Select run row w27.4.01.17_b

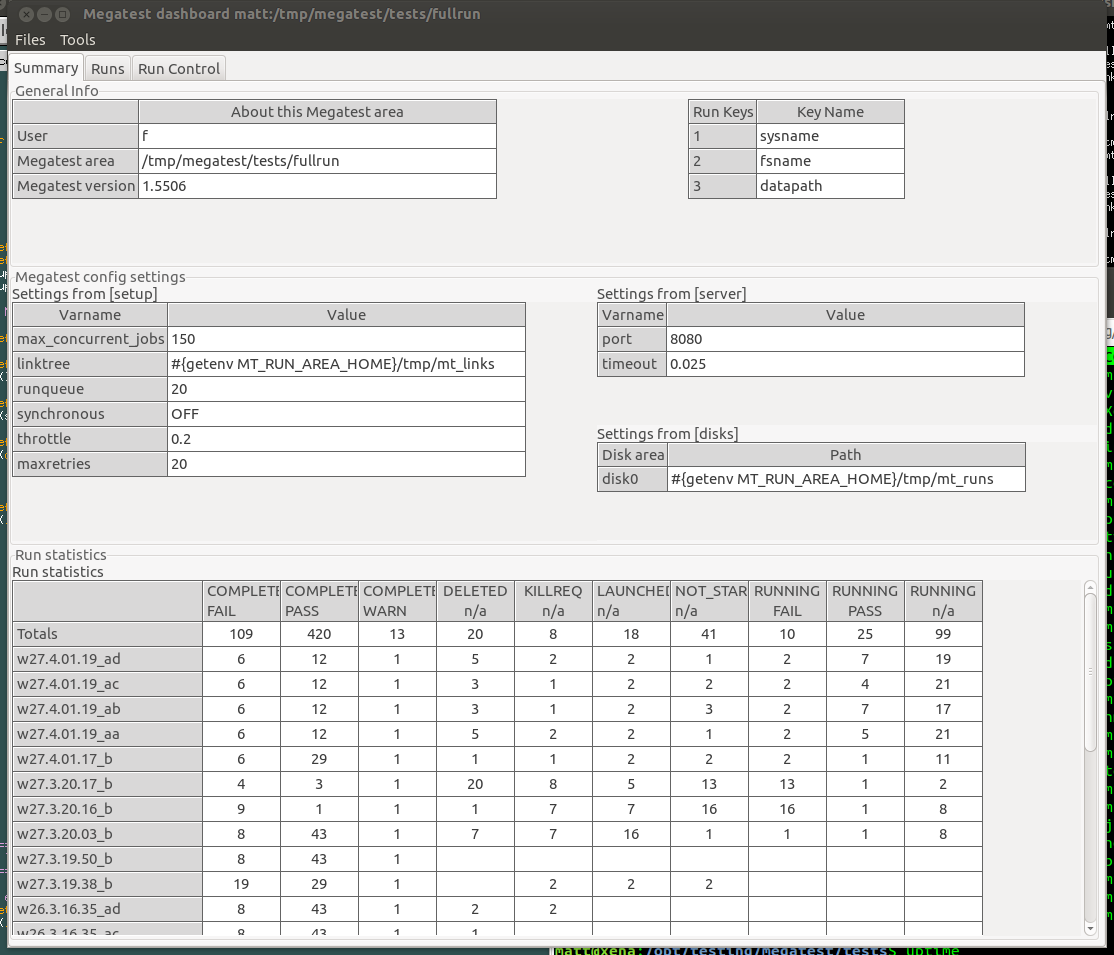(107, 759)
